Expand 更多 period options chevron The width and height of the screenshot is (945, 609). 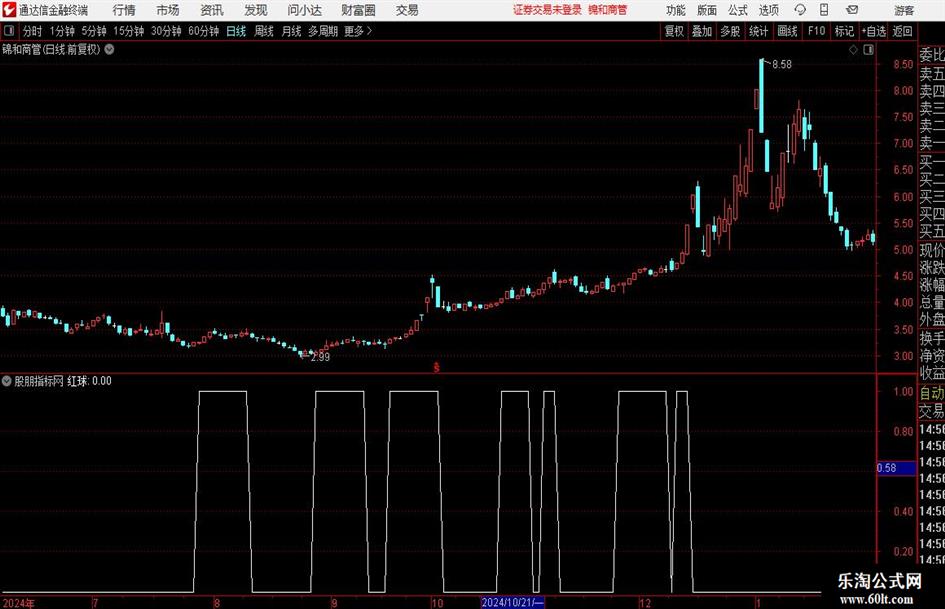coord(369,31)
